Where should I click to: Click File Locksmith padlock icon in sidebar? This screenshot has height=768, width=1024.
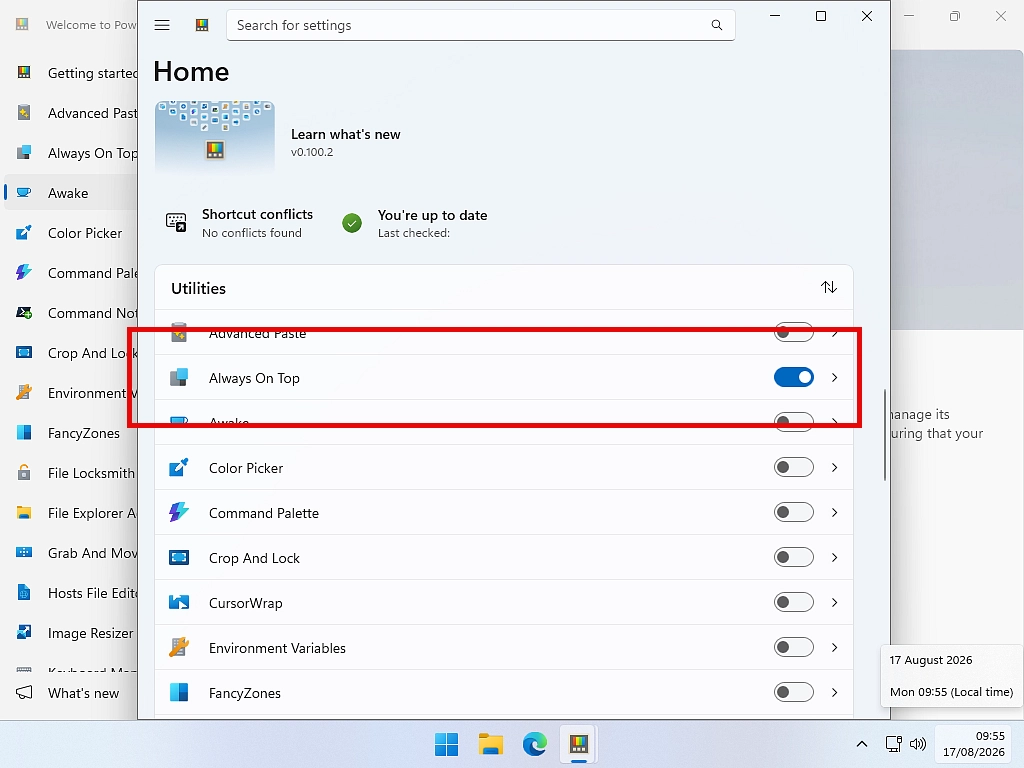point(24,472)
